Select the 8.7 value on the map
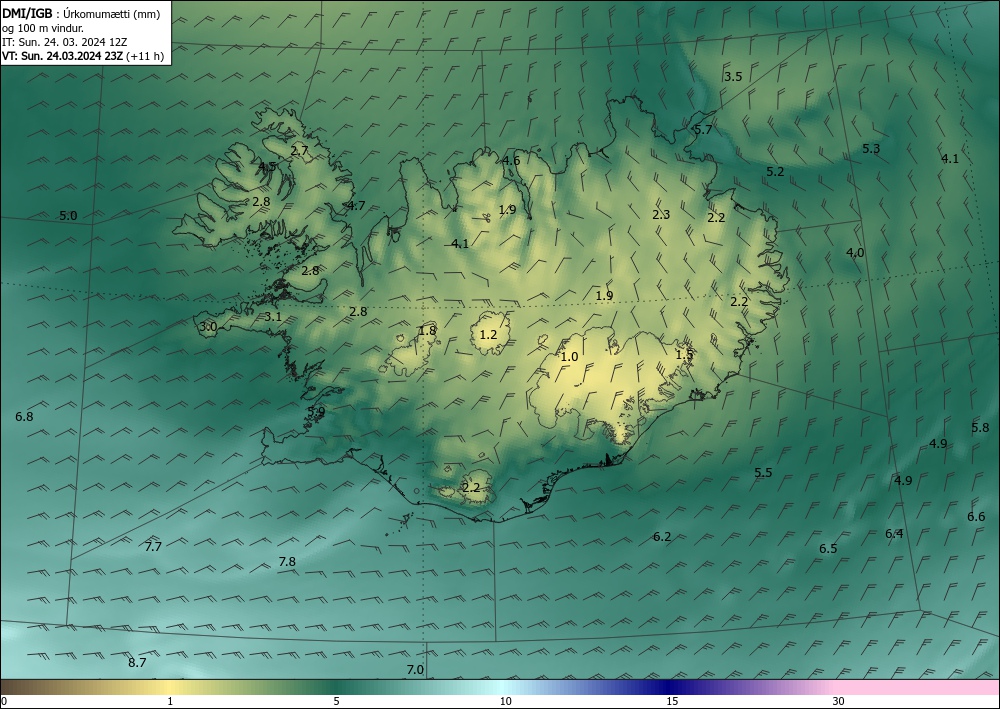Image resolution: width=1000 pixels, height=709 pixels. 137,662
